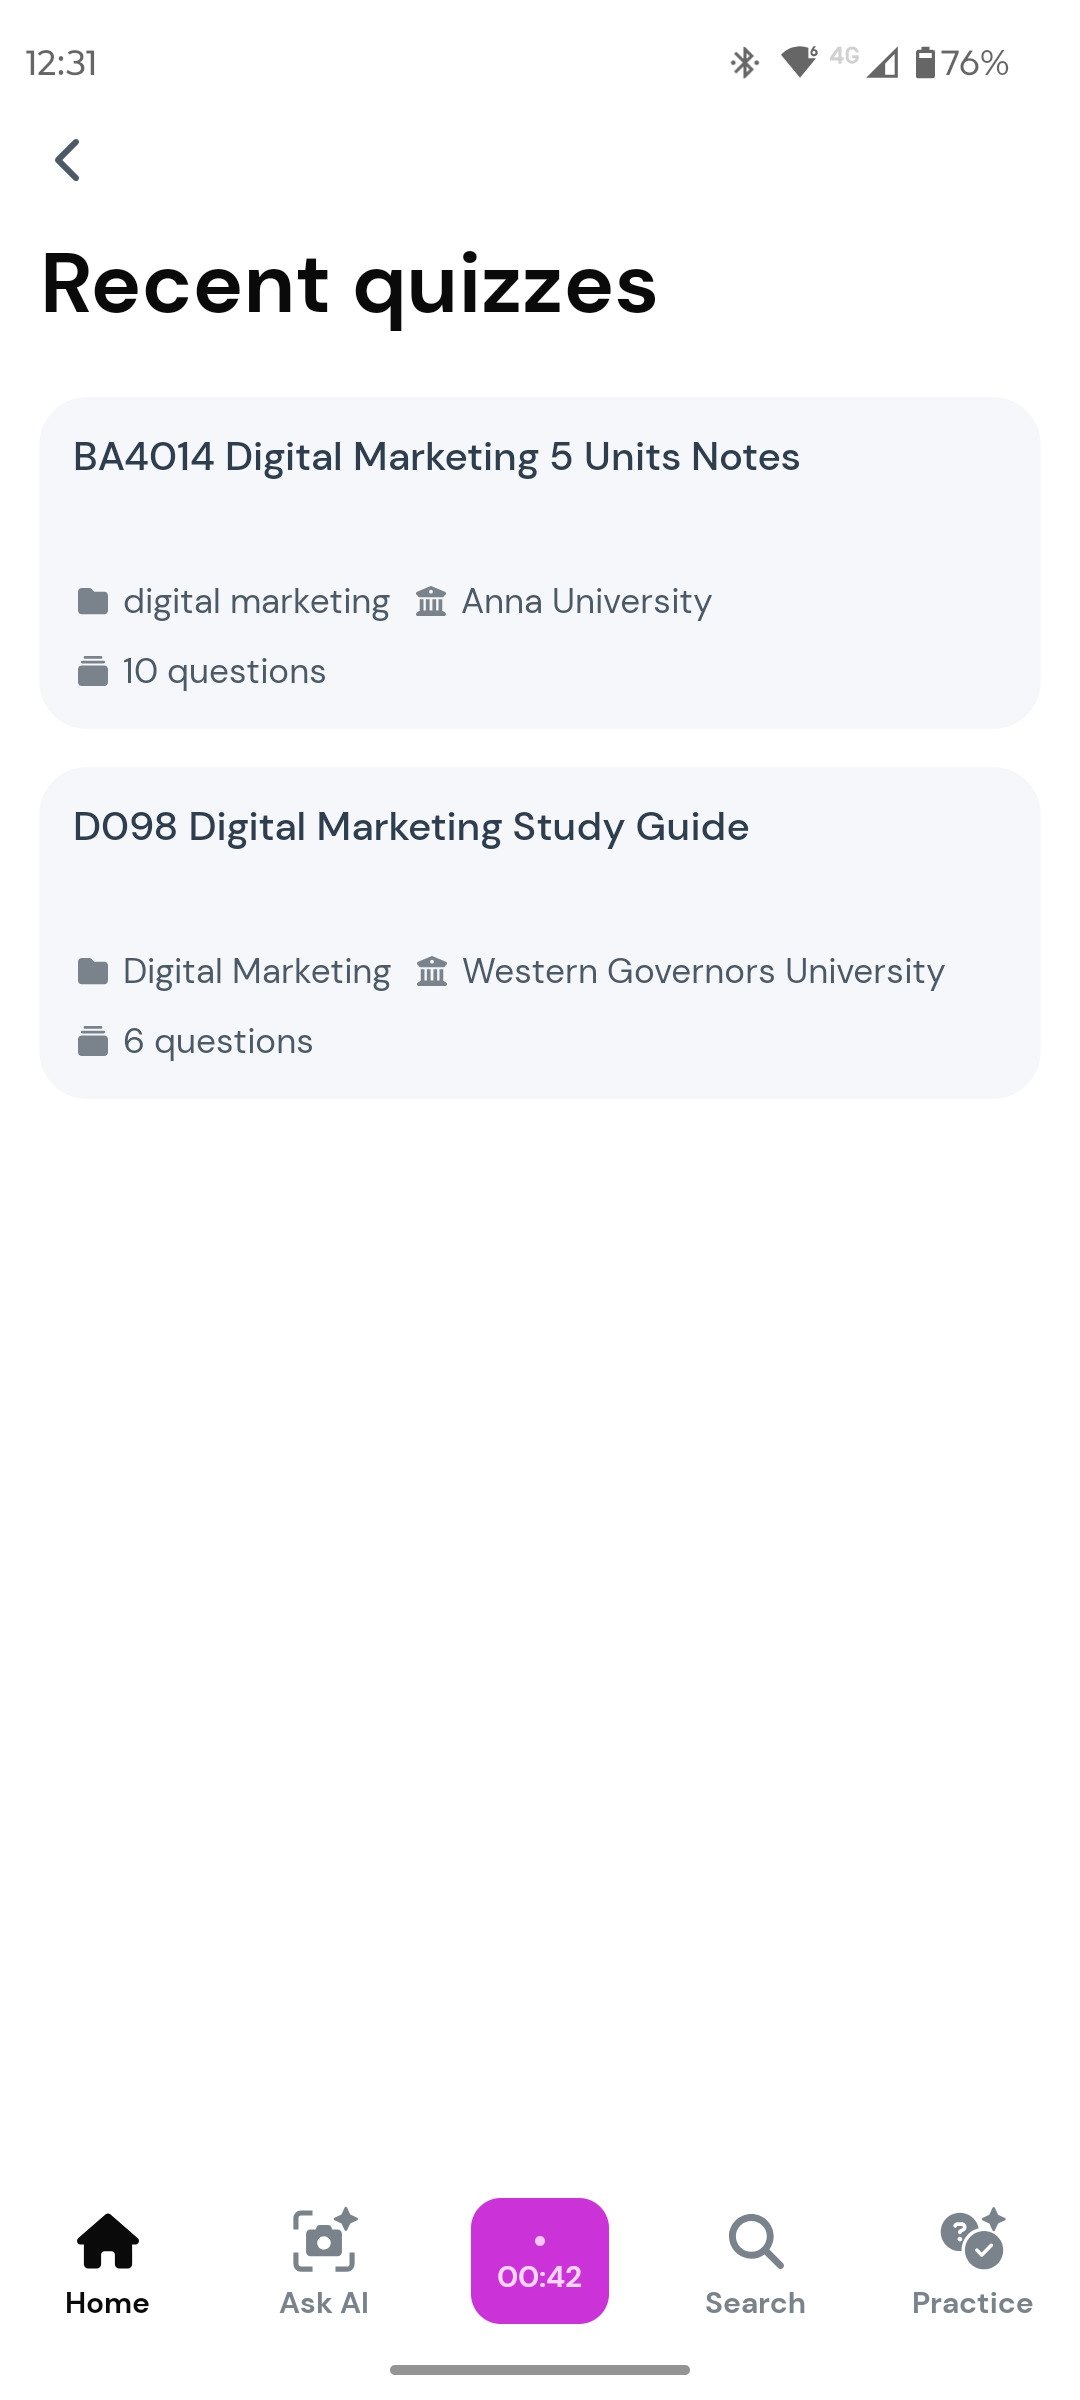This screenshot has width=1080, height=2400.
Task: Tap the 10 questions count text
Action: click(224, 671)
